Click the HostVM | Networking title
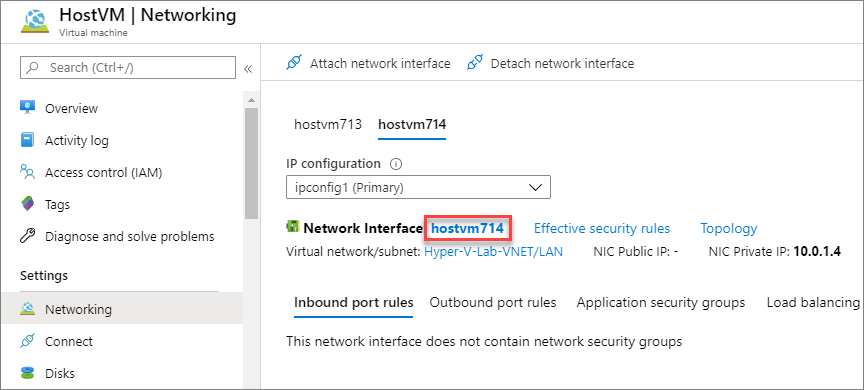864x390 pixels. tap(148, 15)
